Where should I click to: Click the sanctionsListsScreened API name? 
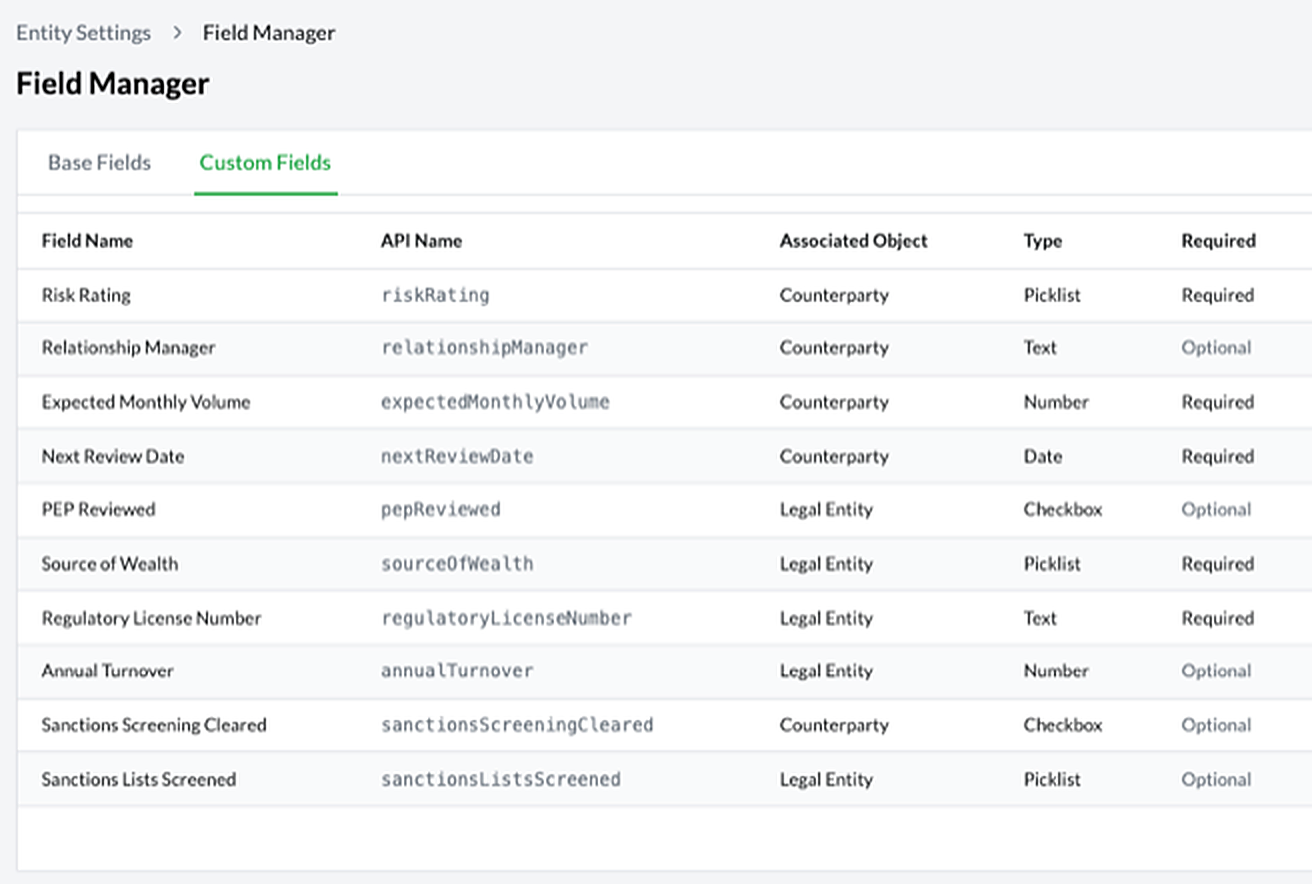pyautogui.click(x=501, y=779)
